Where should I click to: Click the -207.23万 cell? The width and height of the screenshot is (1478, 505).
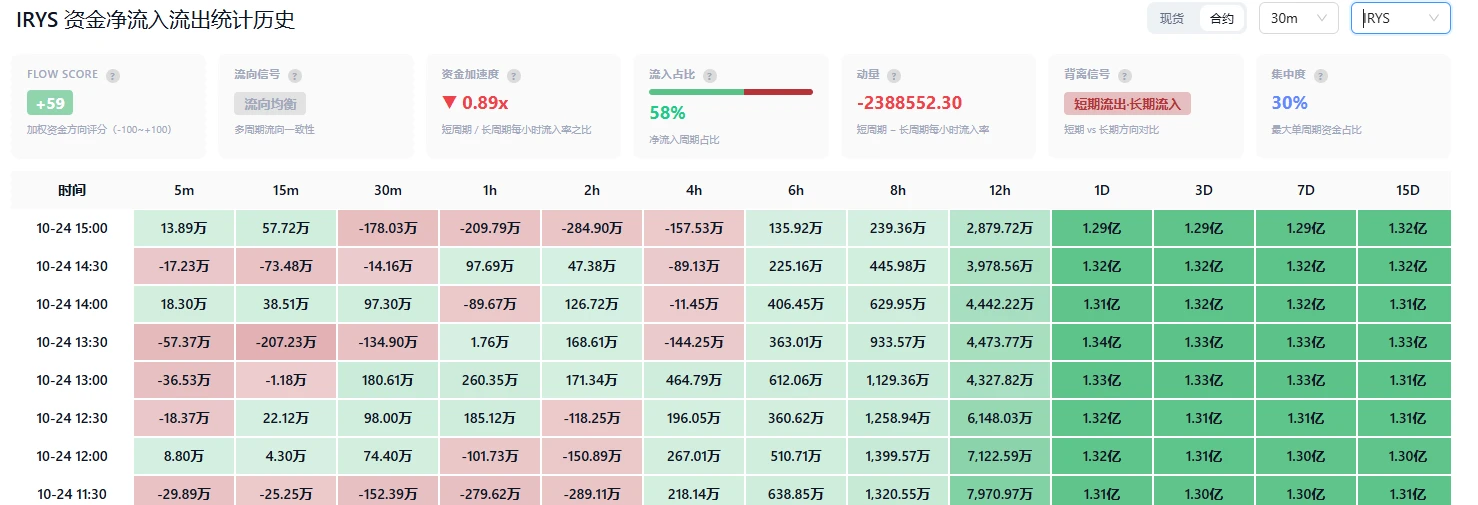286,342
